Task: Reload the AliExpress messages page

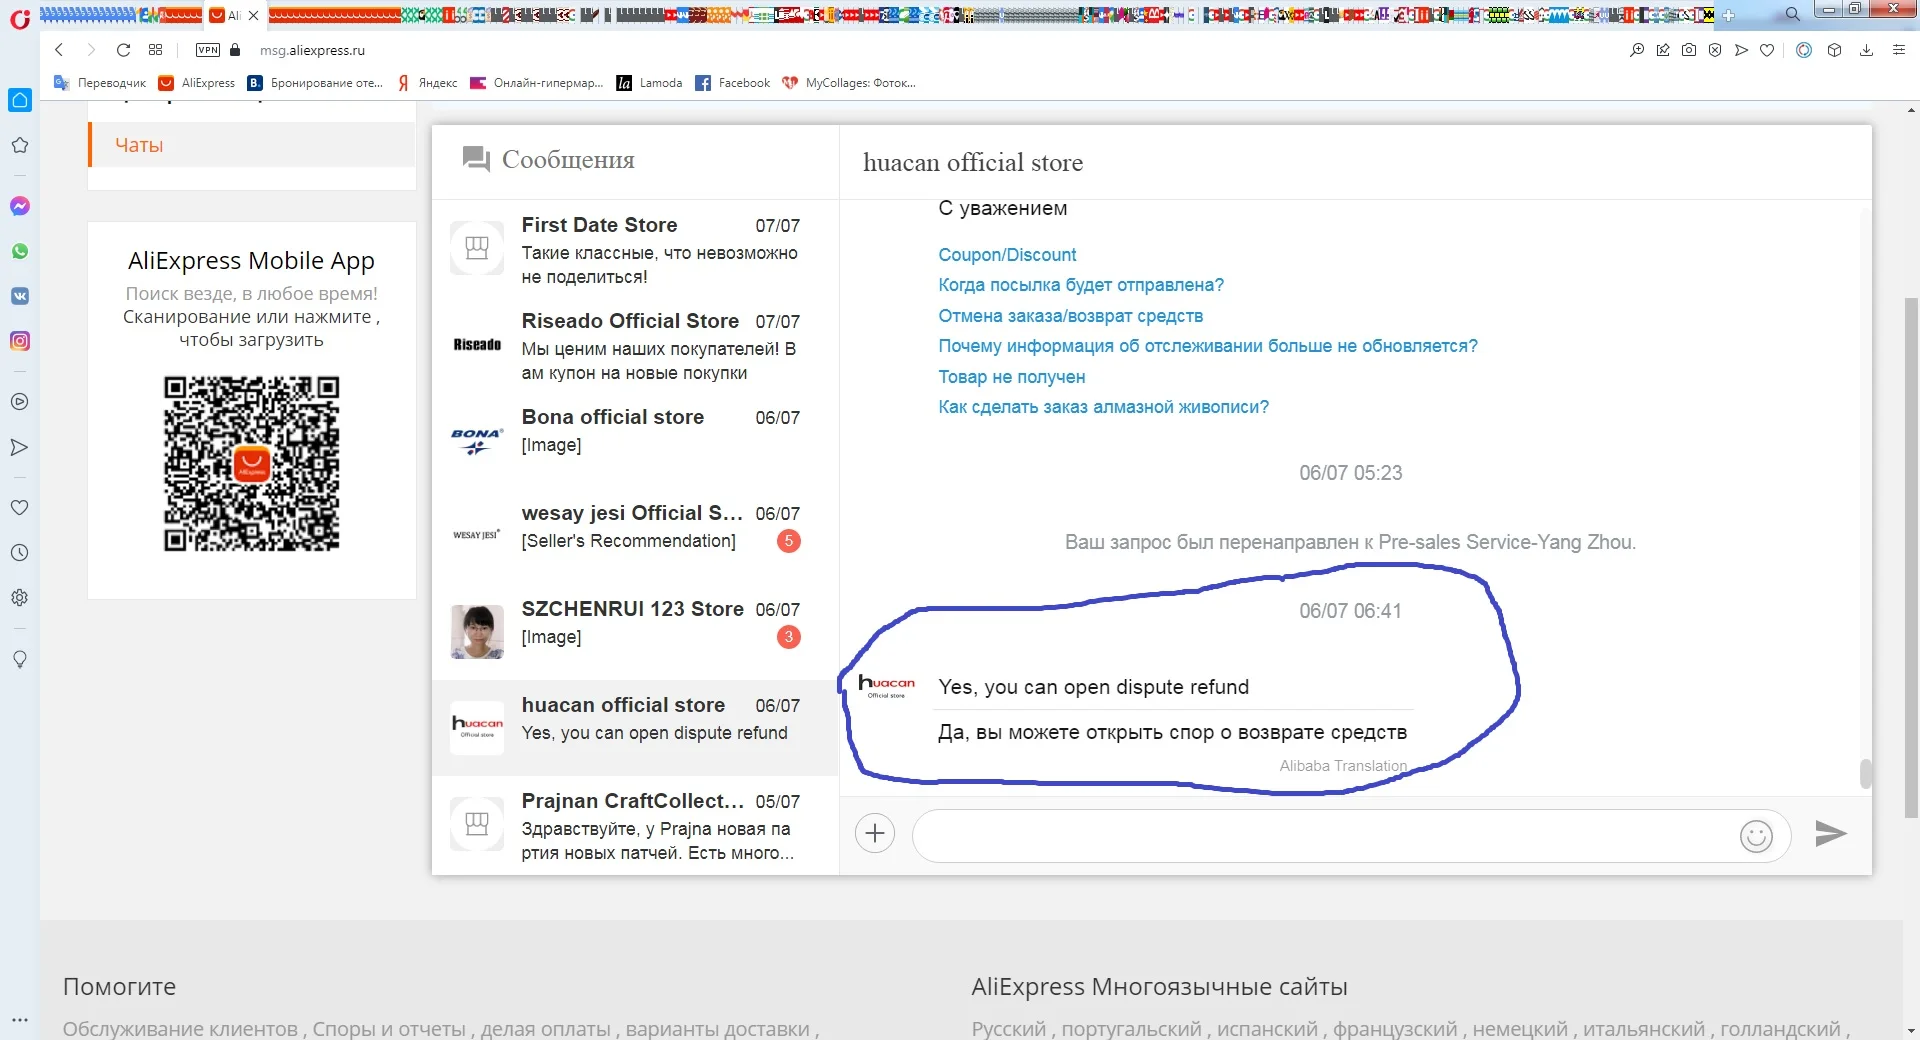Action: point(123,50)
